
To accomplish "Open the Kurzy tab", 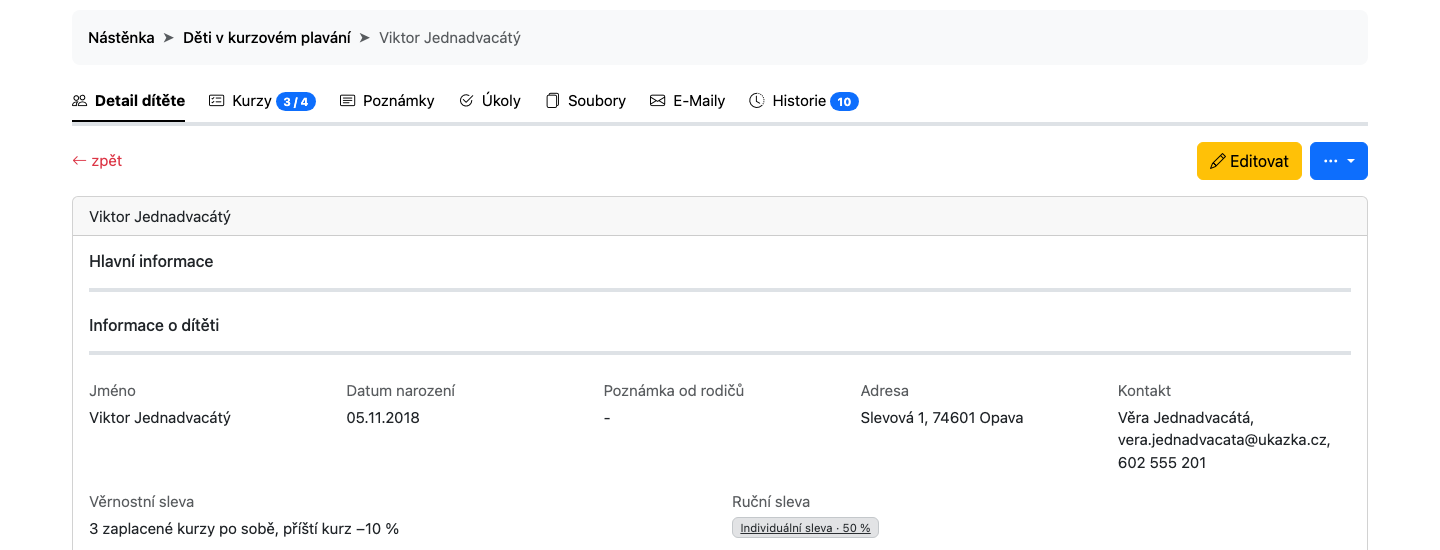I will pos(262,101).
